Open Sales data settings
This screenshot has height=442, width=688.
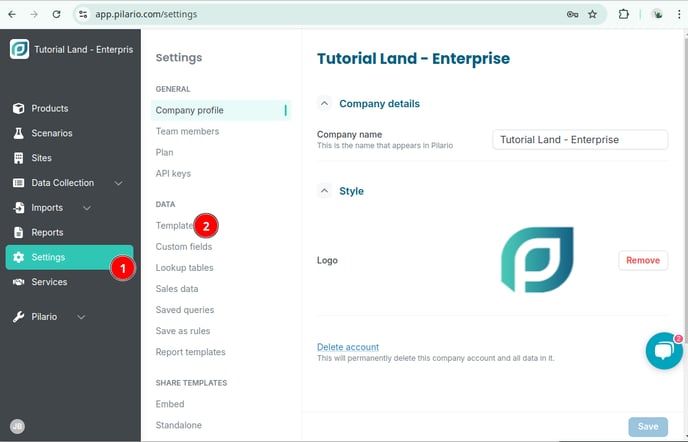177,289
